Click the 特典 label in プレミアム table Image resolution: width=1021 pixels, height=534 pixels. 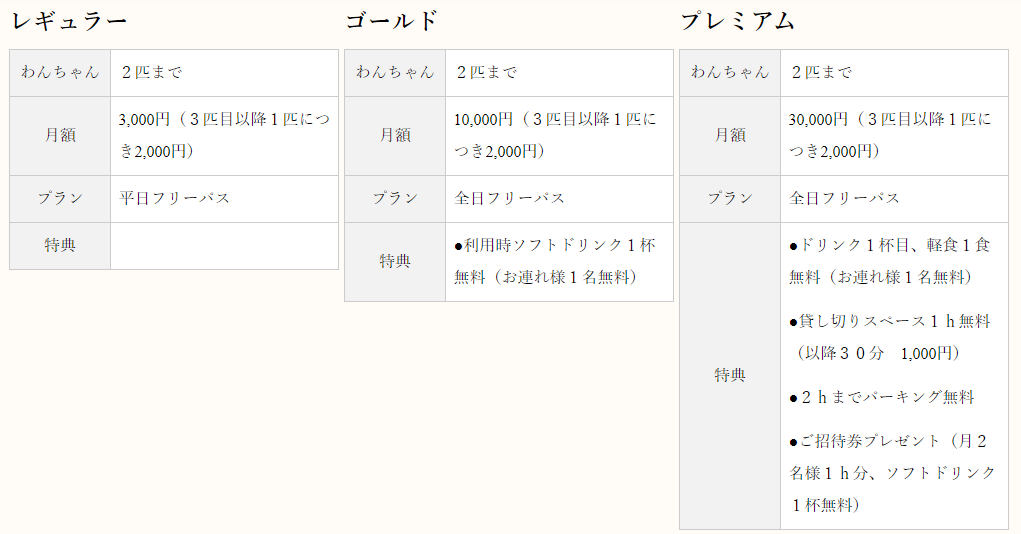pos(730,375)
